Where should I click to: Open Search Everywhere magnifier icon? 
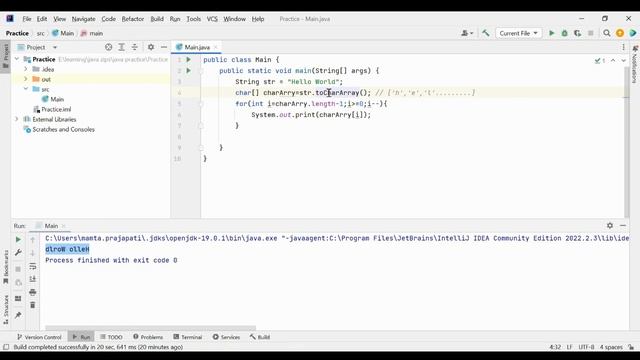pos(607,33)
